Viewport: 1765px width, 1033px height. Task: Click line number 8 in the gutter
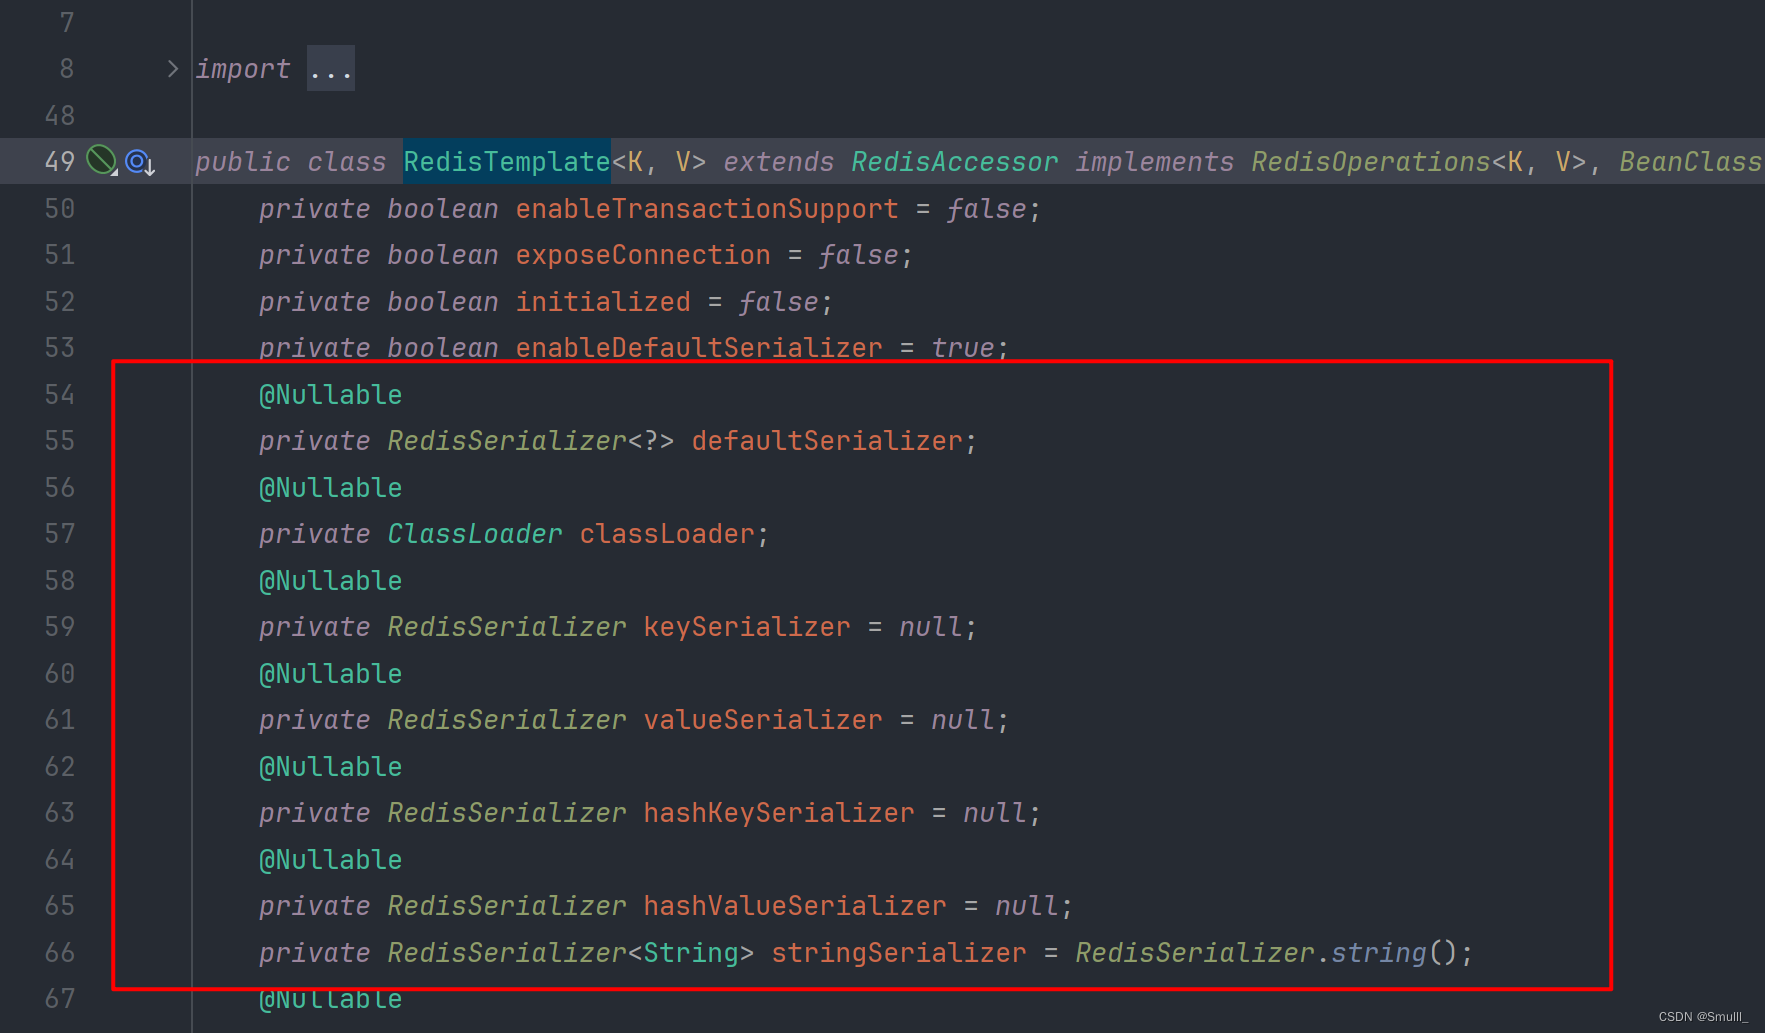67,69
